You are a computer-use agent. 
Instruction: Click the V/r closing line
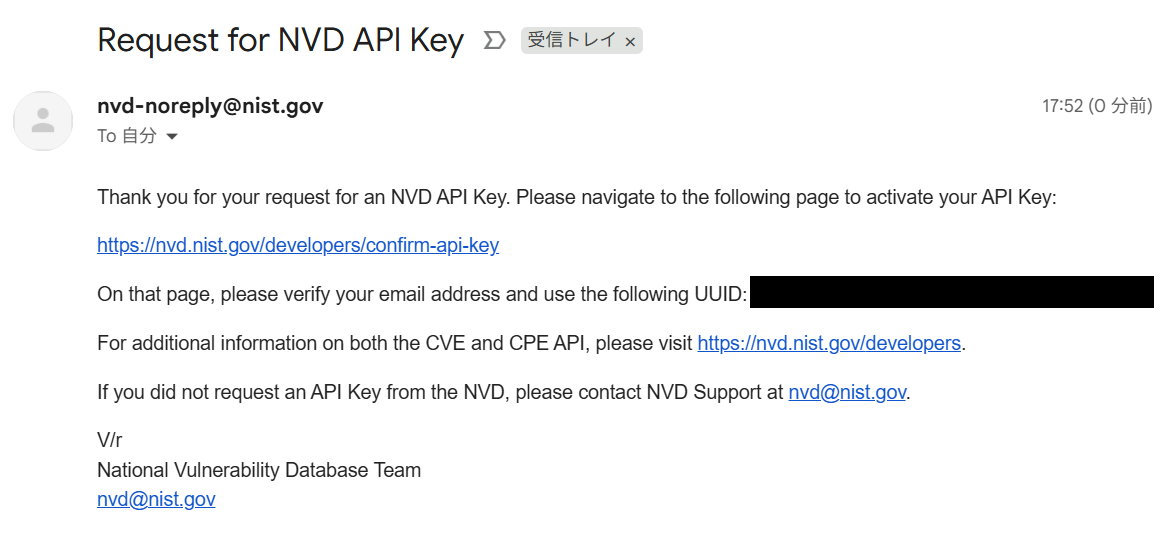tap(109, 440)
